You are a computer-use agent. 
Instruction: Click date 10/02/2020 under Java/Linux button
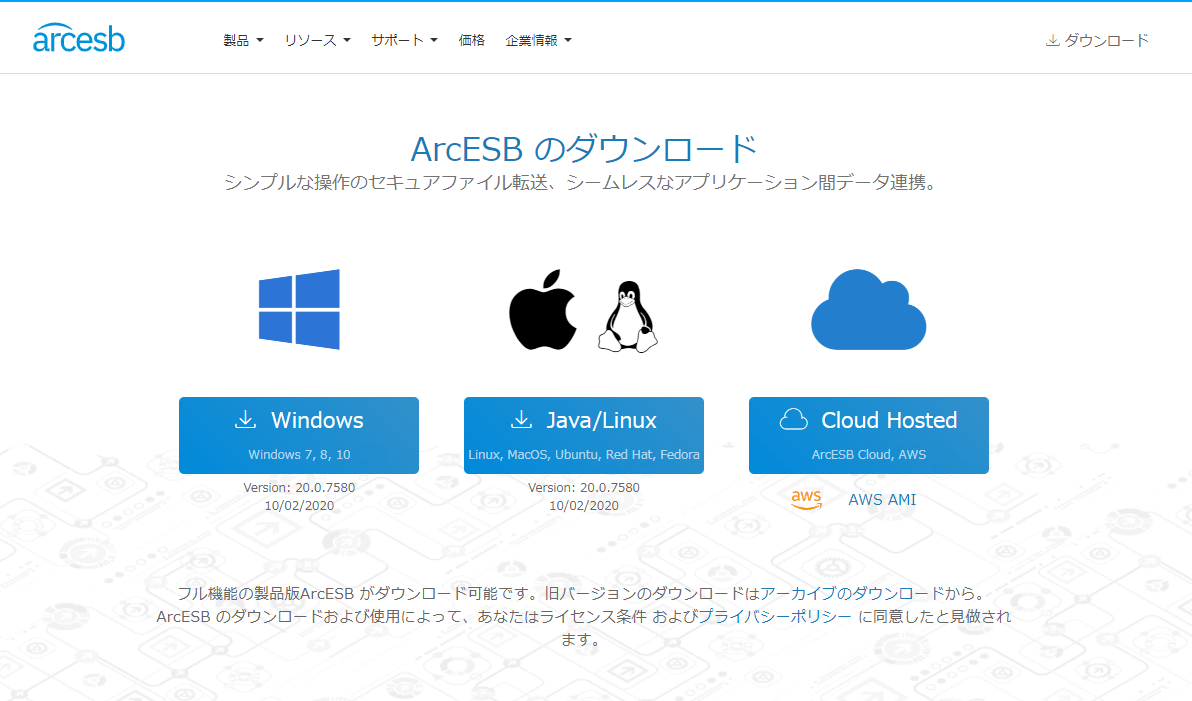pyautogui.click(x=584, y=506)
